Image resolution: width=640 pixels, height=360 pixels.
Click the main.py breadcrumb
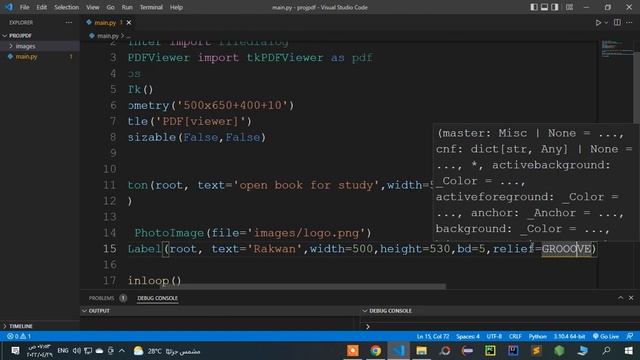108,36
